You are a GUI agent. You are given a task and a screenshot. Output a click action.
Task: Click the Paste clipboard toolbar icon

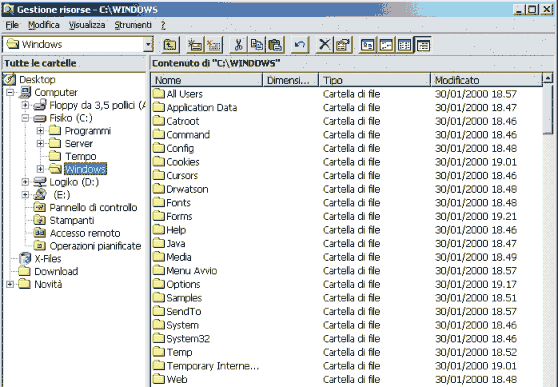(275, 45)
